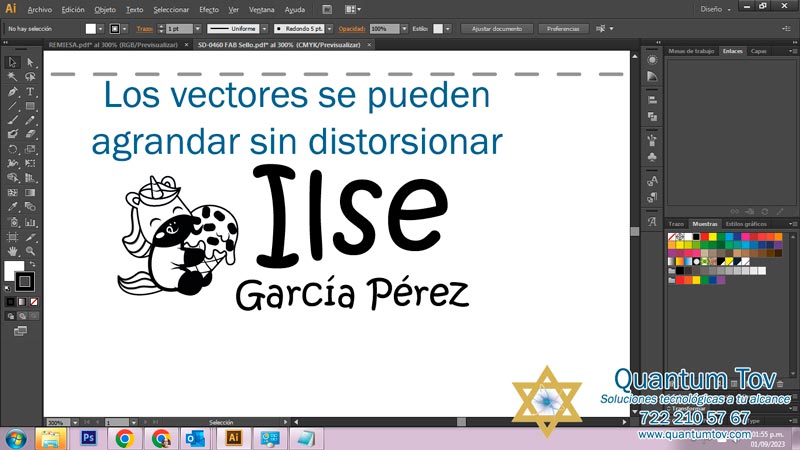Pick the yellow swatch in top Muestras row
Image resolution: width=800 pixels, height=450 pixels.
tap(712, 237)
